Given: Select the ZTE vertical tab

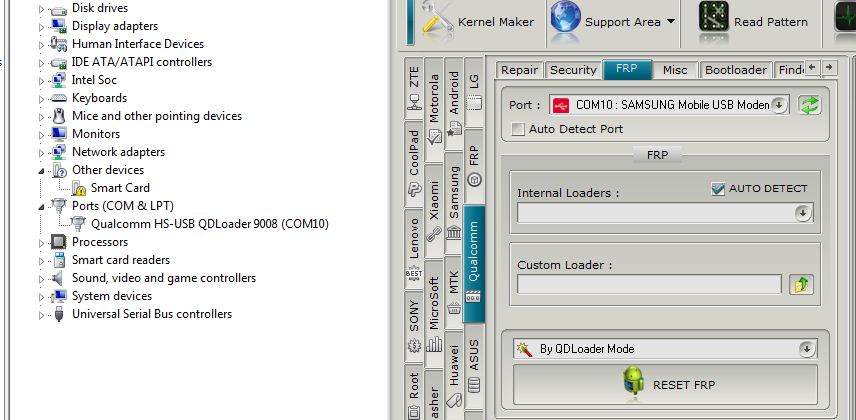Looking at the screenshot, I should [x=414, y=88].
